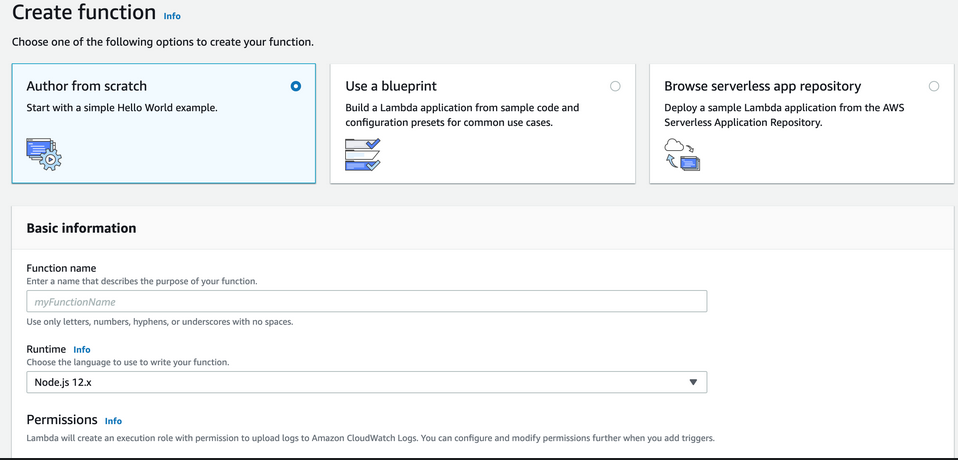
Task: Click the serverless repository card description text
Action: pyautogui.click(x=784, y=115)
